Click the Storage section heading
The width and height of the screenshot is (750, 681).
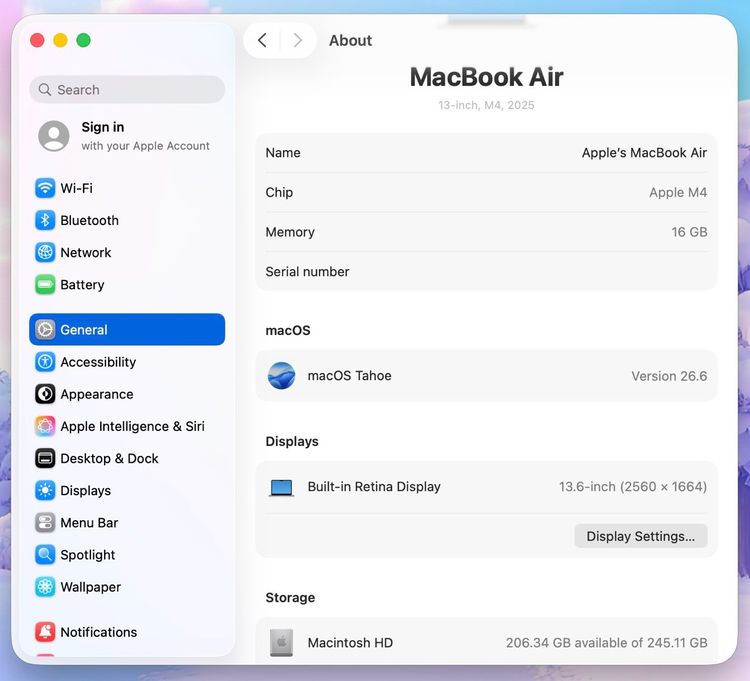290,597
